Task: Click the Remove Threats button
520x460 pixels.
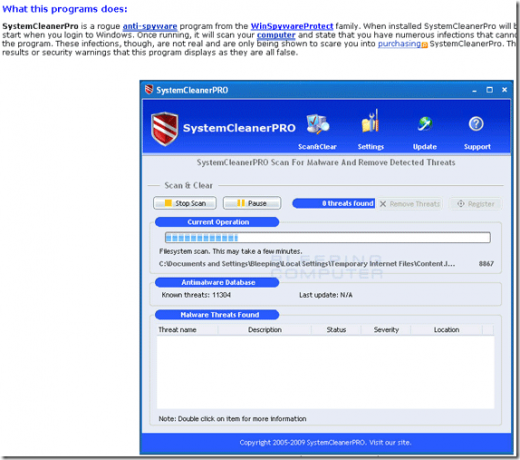Action: [410, 204]
